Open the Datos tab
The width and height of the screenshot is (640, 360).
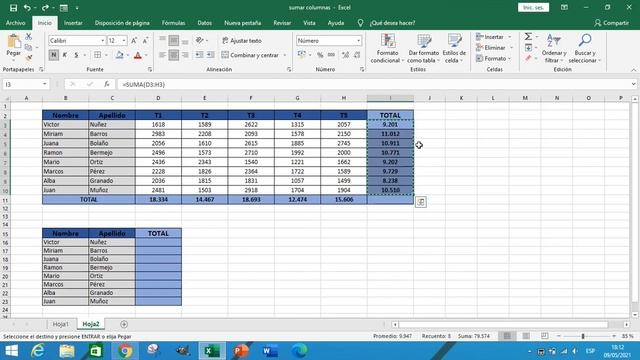click(204, 23)
